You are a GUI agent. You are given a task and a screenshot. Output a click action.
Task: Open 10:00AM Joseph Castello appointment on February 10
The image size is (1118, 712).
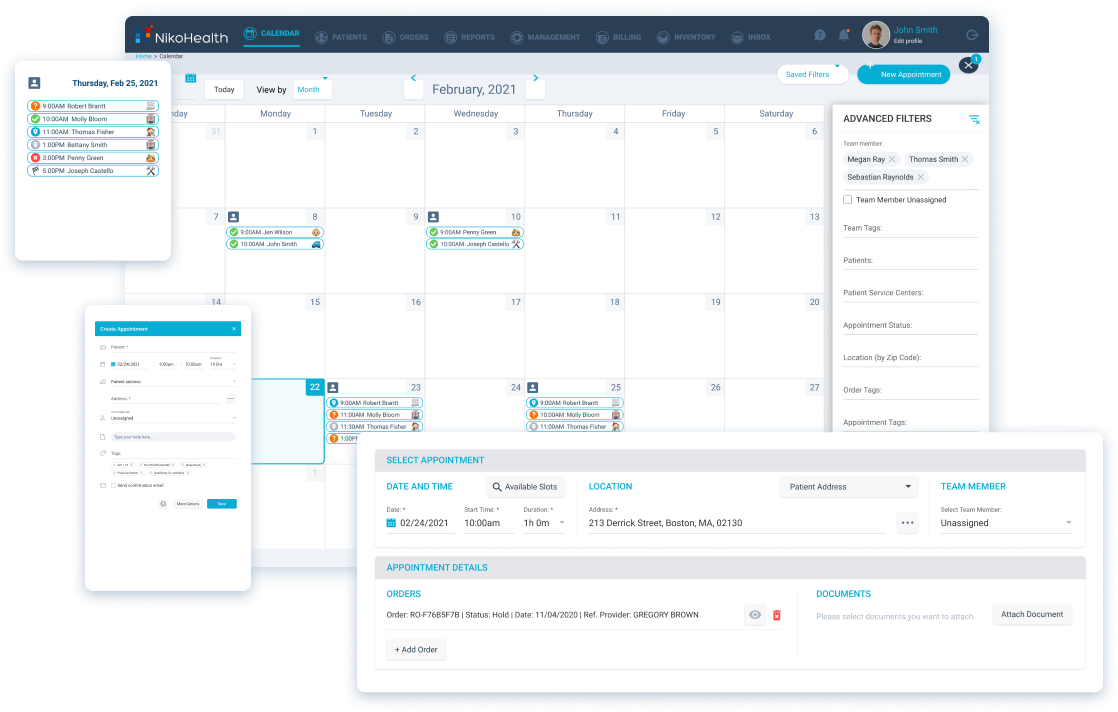coord(474,244)
